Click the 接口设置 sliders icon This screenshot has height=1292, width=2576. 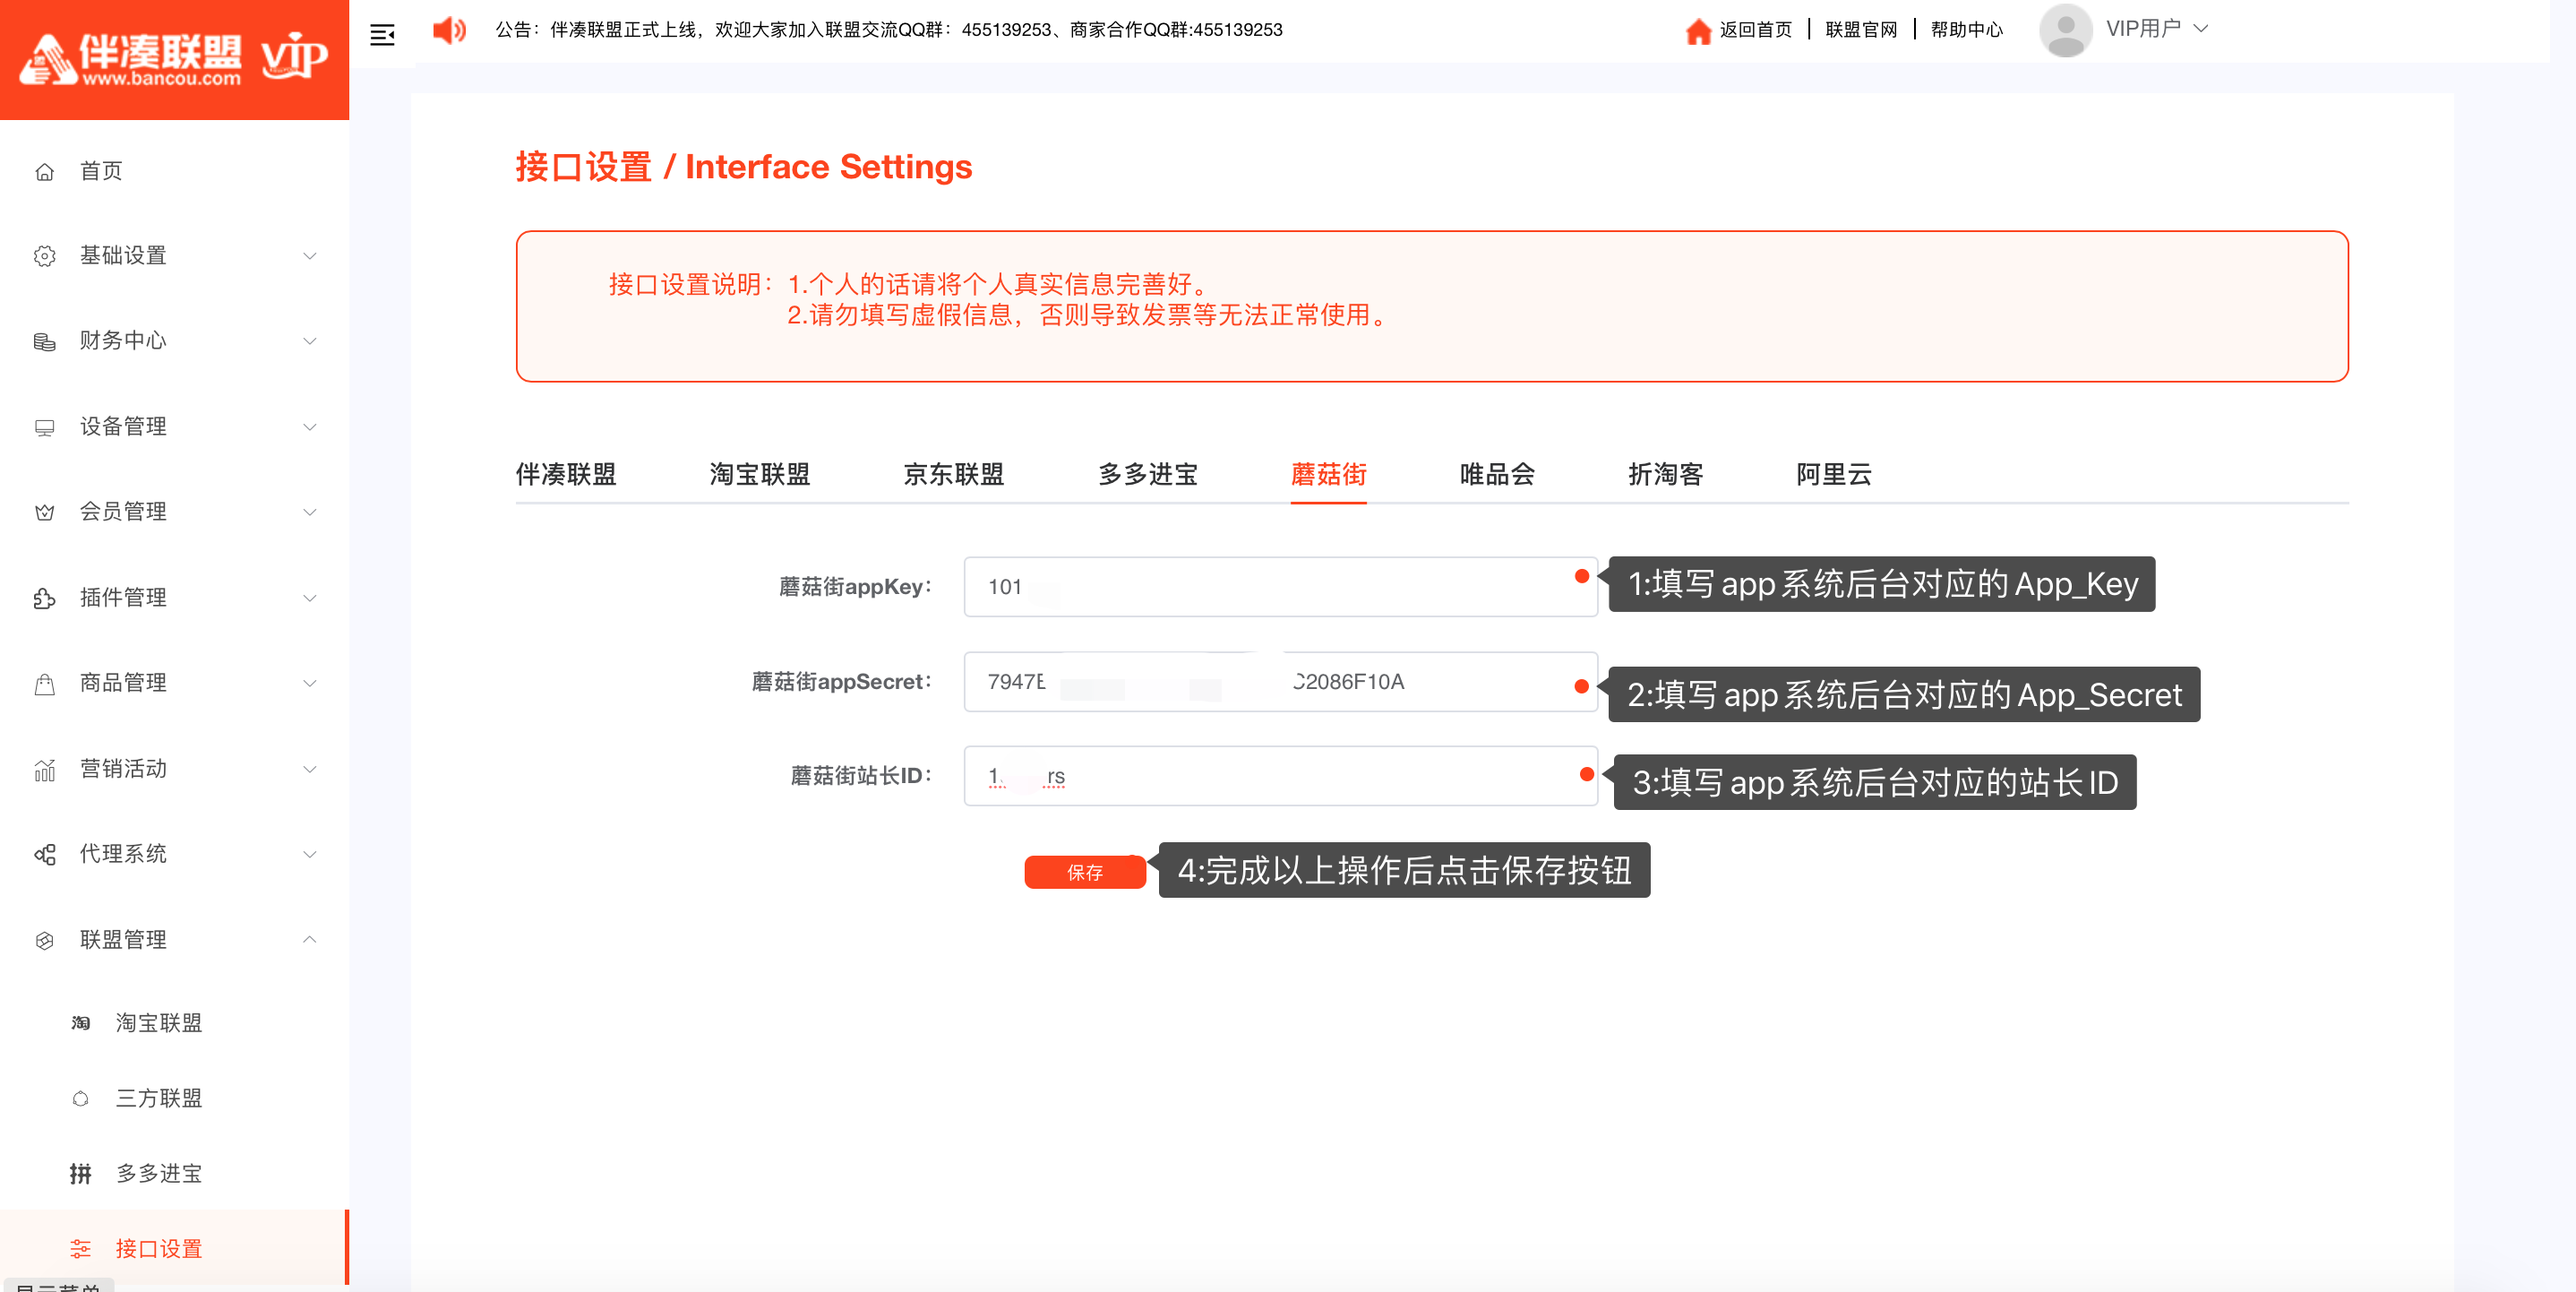pyautogui.click(x=80, y=1249)
